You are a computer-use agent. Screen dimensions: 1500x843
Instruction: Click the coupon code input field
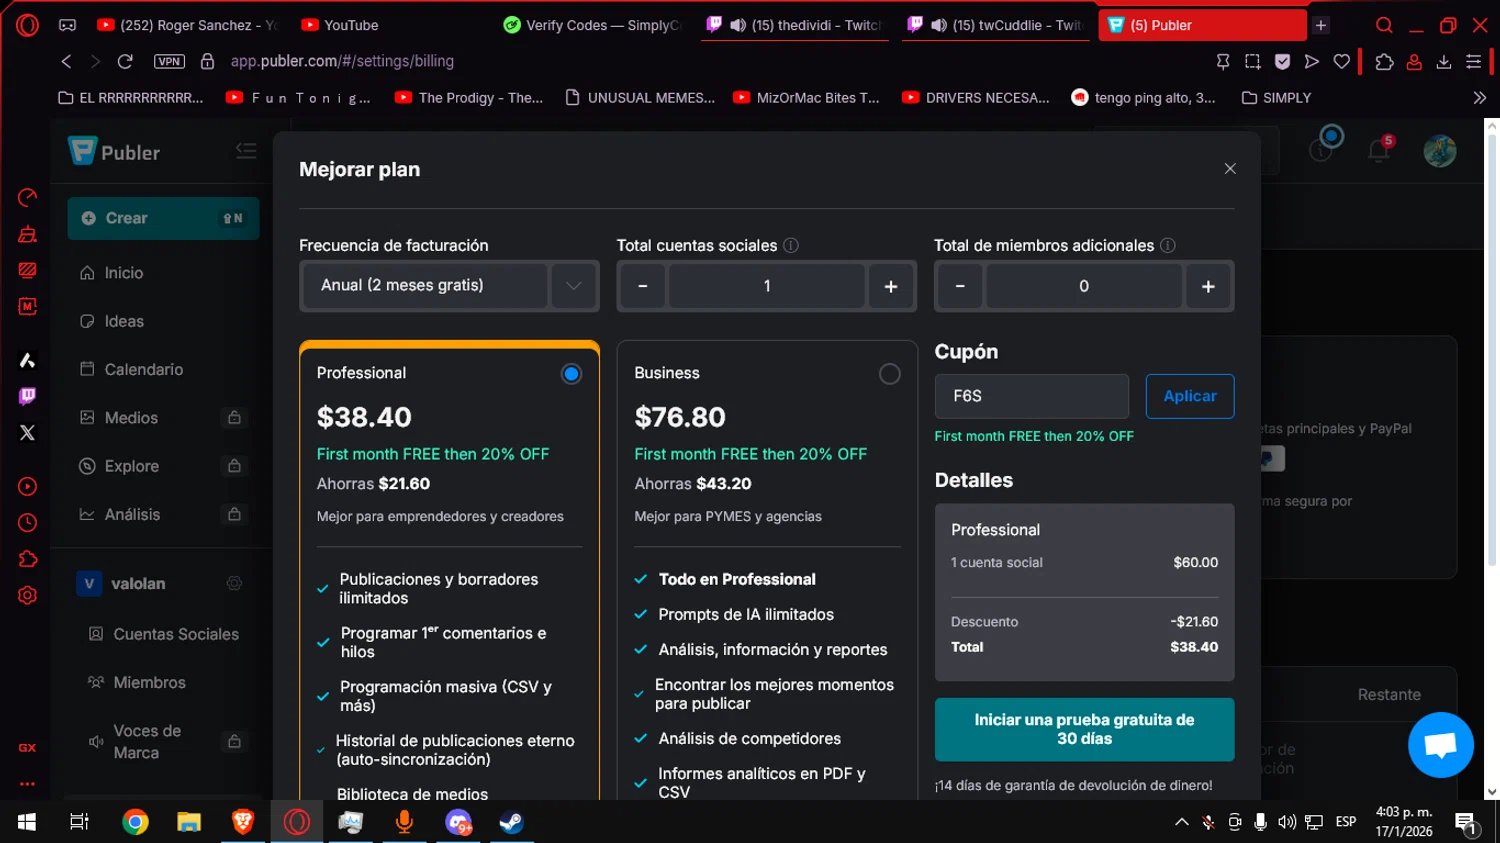(1031, 396)
